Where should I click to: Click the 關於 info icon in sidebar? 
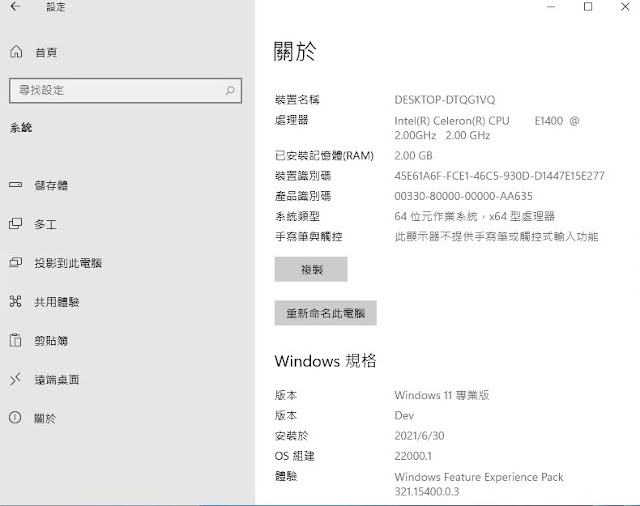15,418
